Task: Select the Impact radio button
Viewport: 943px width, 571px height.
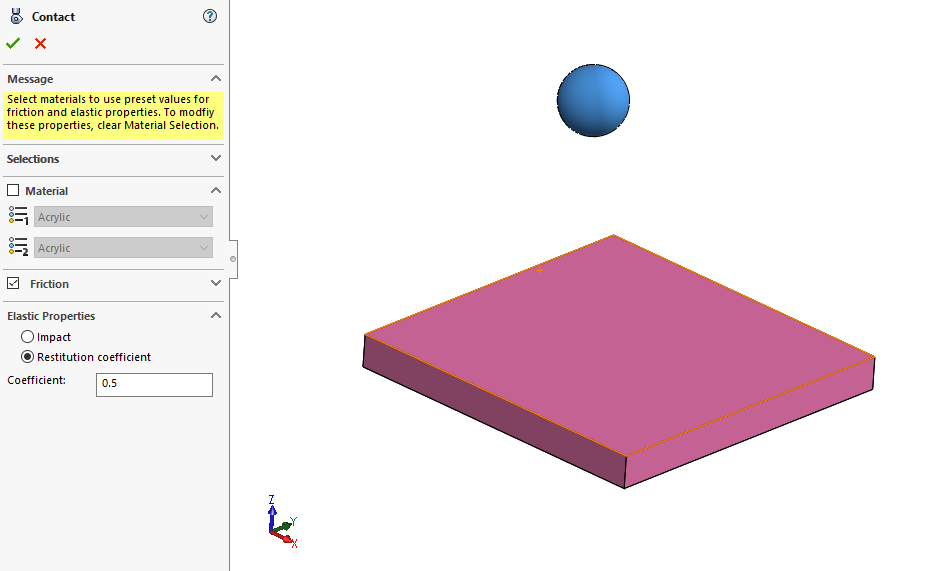Action: pyautogui.click(x=27, y=336)
